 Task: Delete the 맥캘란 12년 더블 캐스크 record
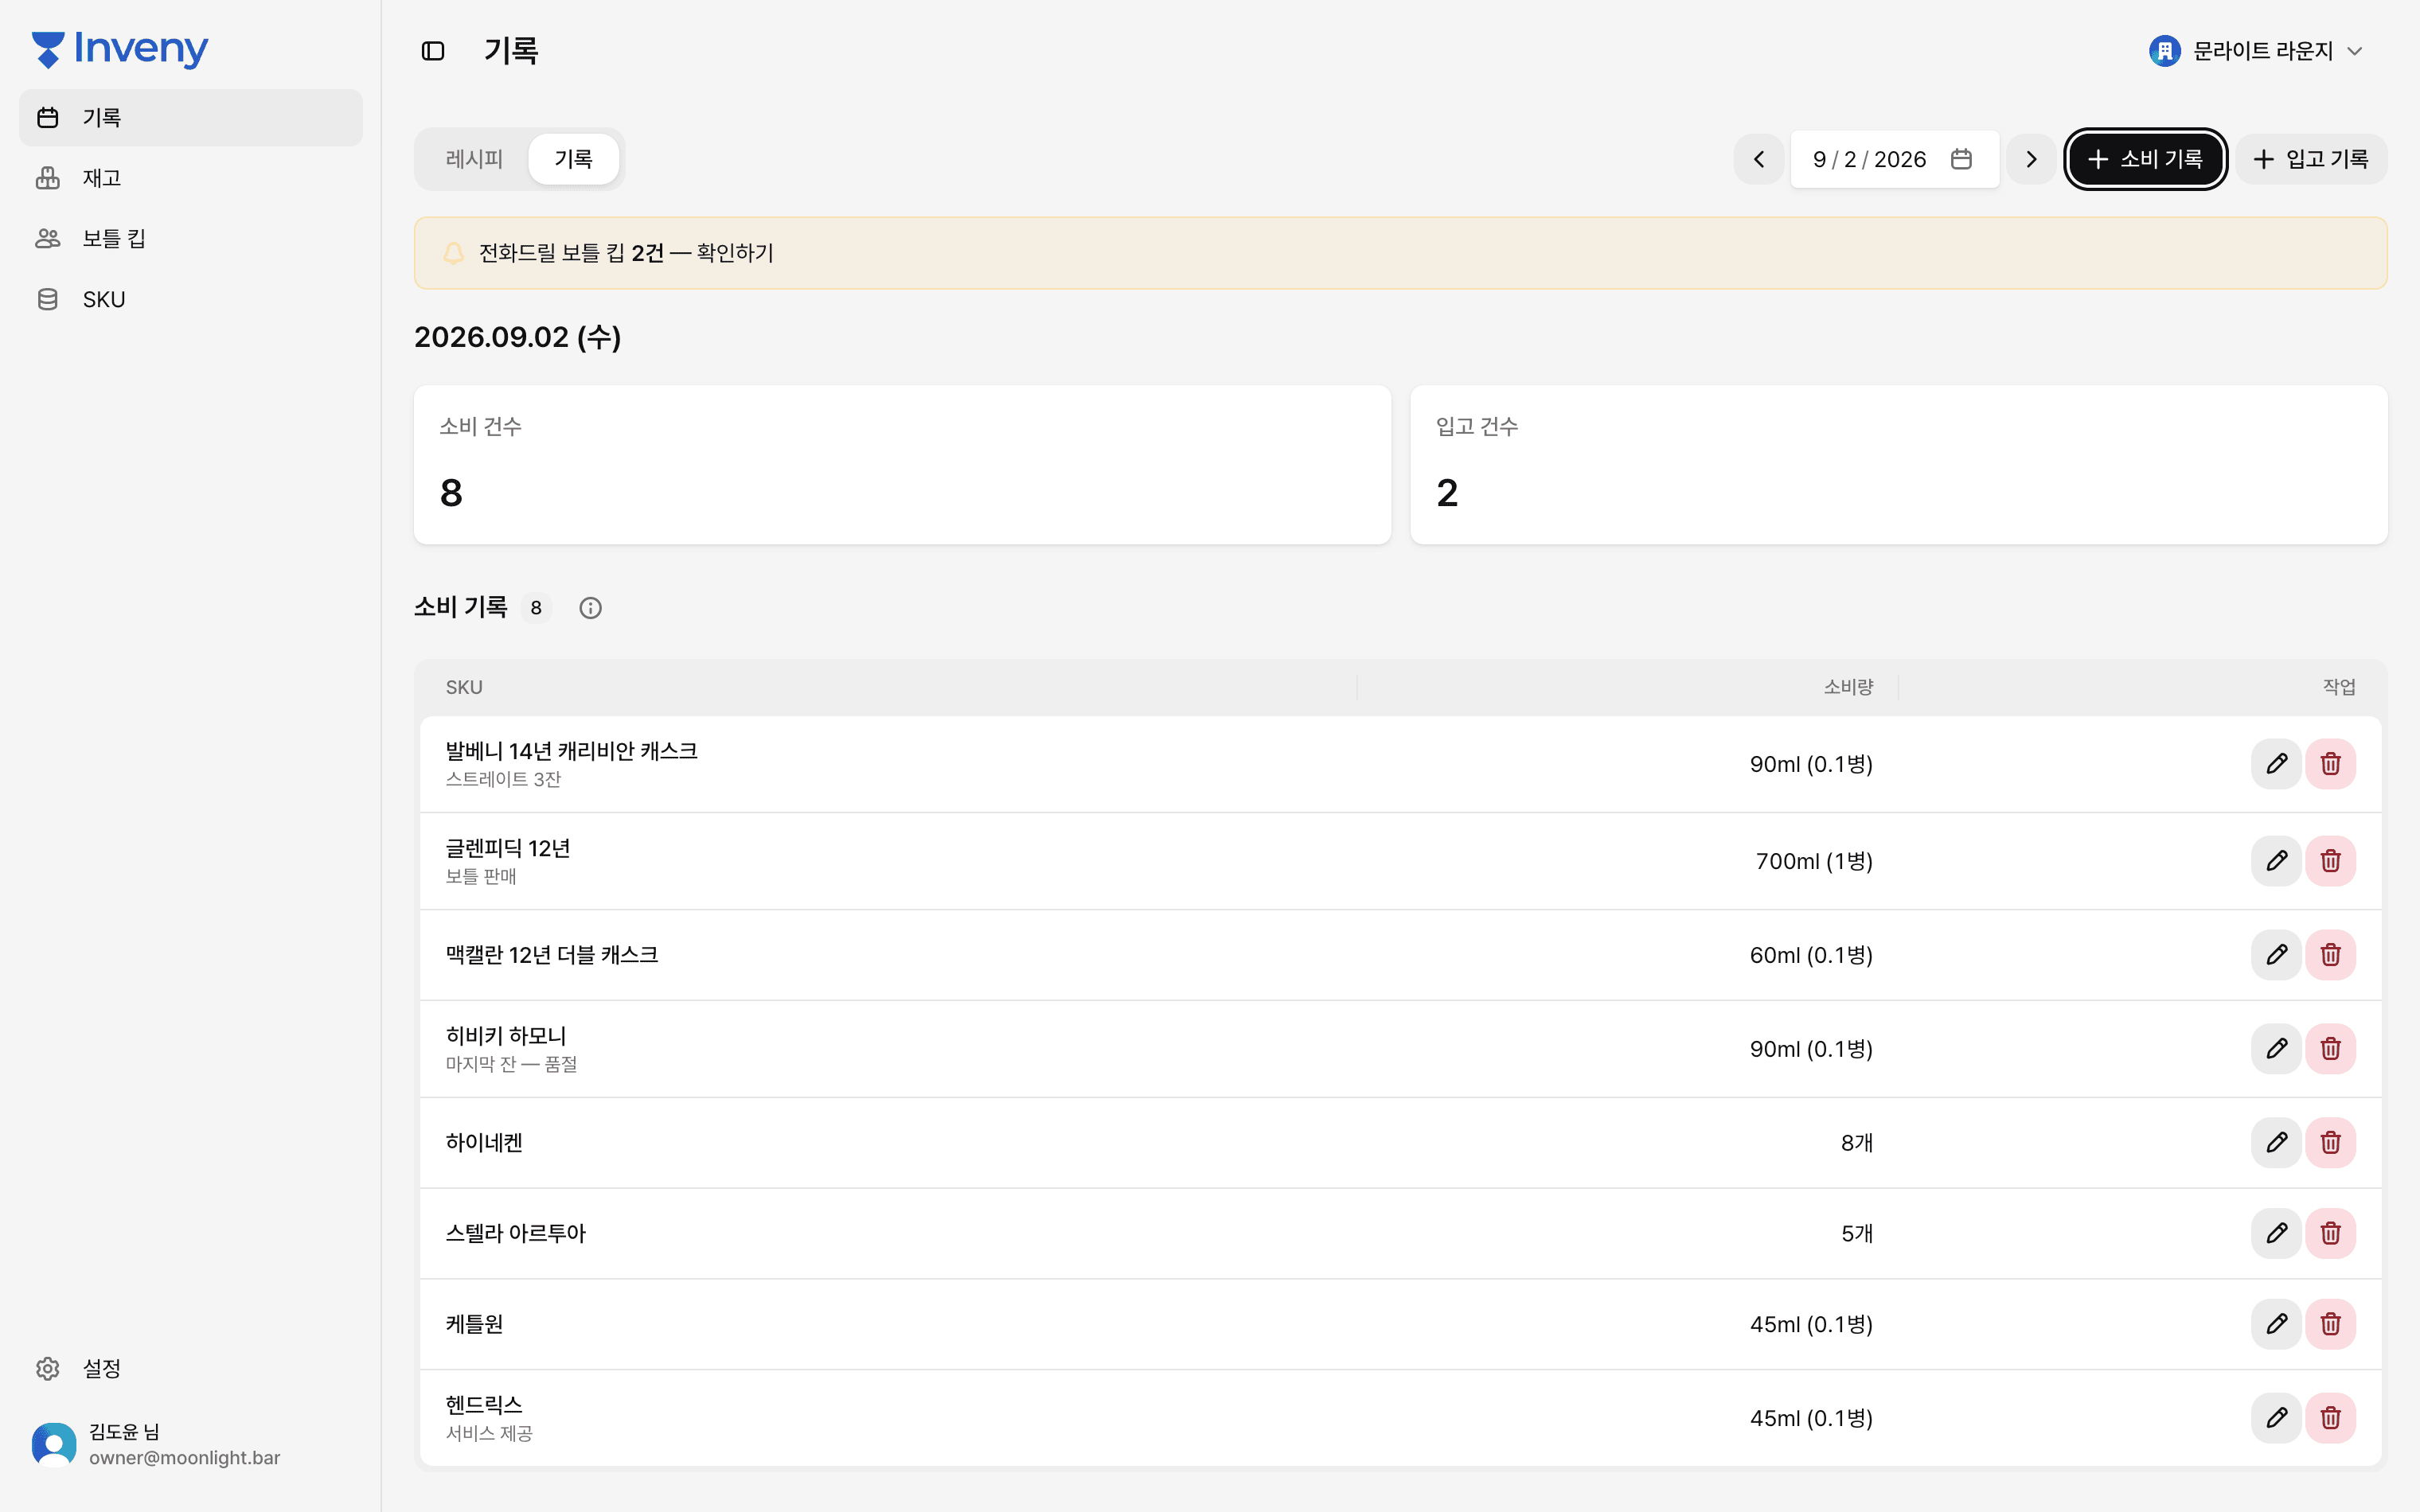[x=2330, y=955]
